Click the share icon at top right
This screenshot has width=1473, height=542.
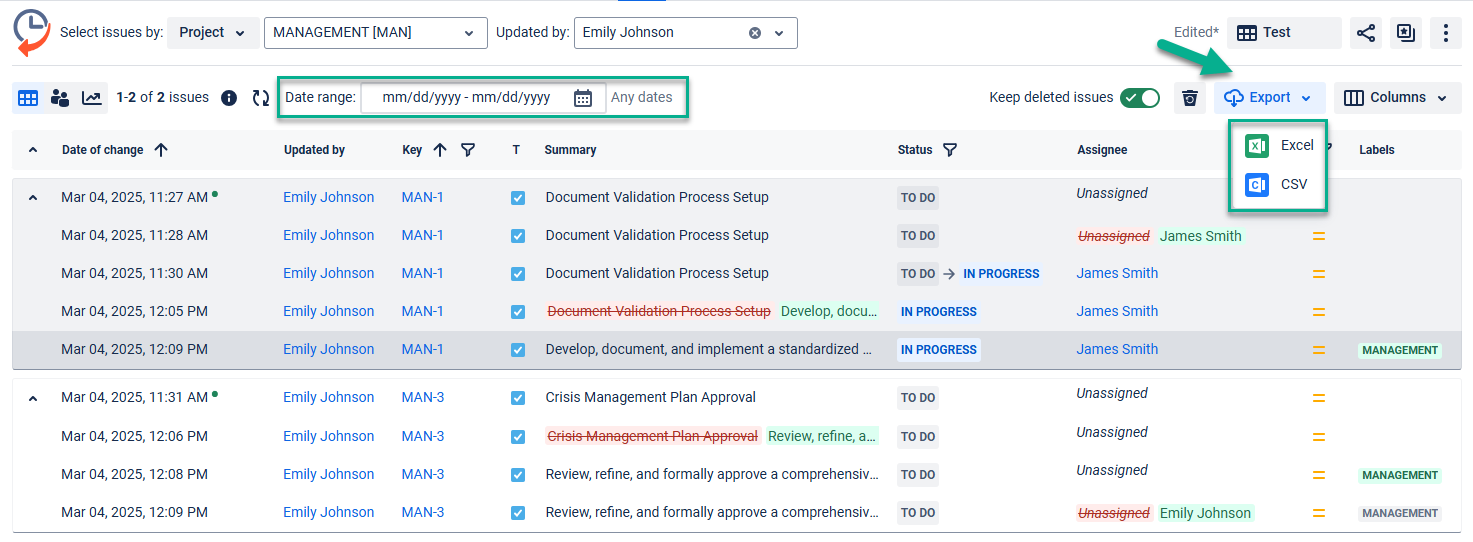[x=1365, y=33]
